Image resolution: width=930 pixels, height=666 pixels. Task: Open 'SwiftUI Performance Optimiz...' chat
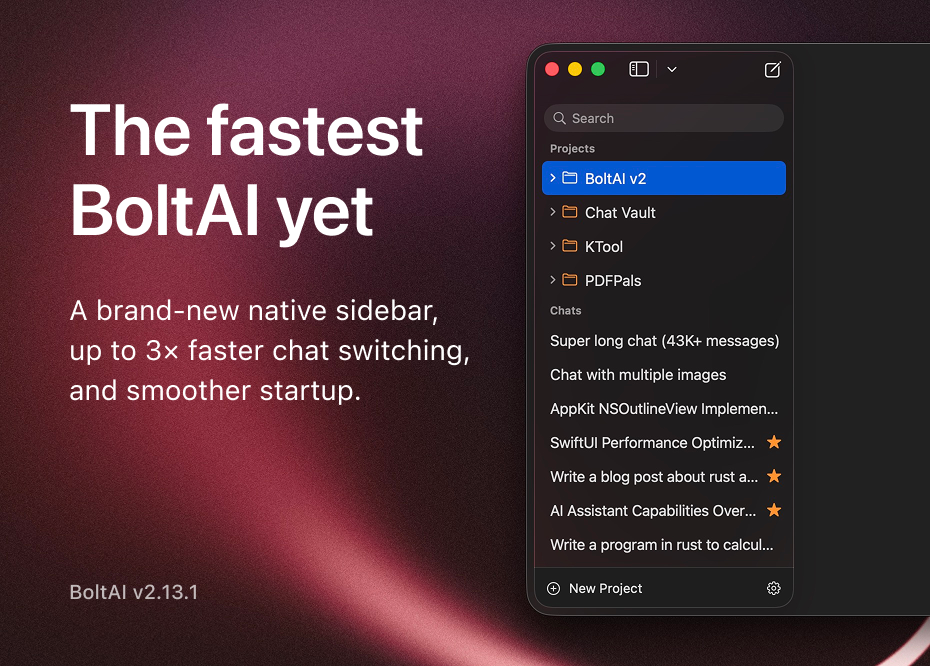[x=652, y=442]
